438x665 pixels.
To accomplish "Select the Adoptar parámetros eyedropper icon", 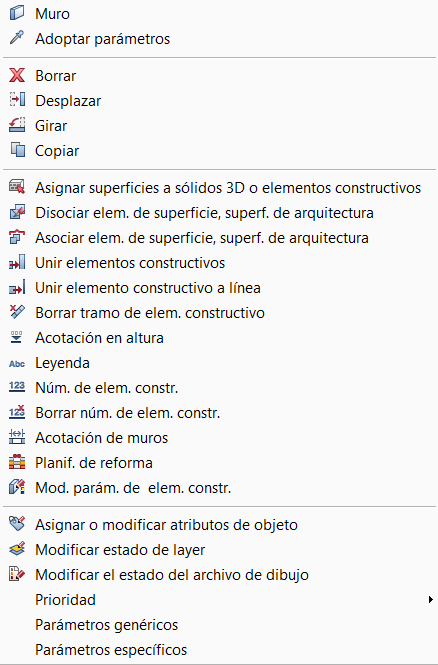I will click(17, 39).
